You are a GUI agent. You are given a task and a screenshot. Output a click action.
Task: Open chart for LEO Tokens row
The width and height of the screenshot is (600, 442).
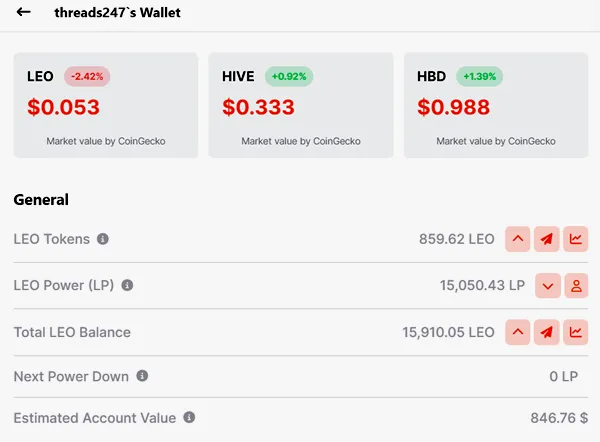tap(576, 239)
